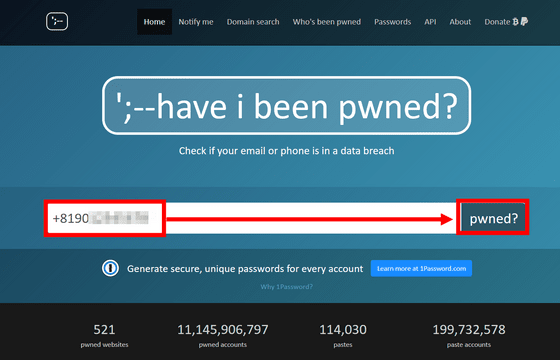Open the Why 1Password? link
The height and width of the screenshot is (360, 560).
[x=286, y=286]
